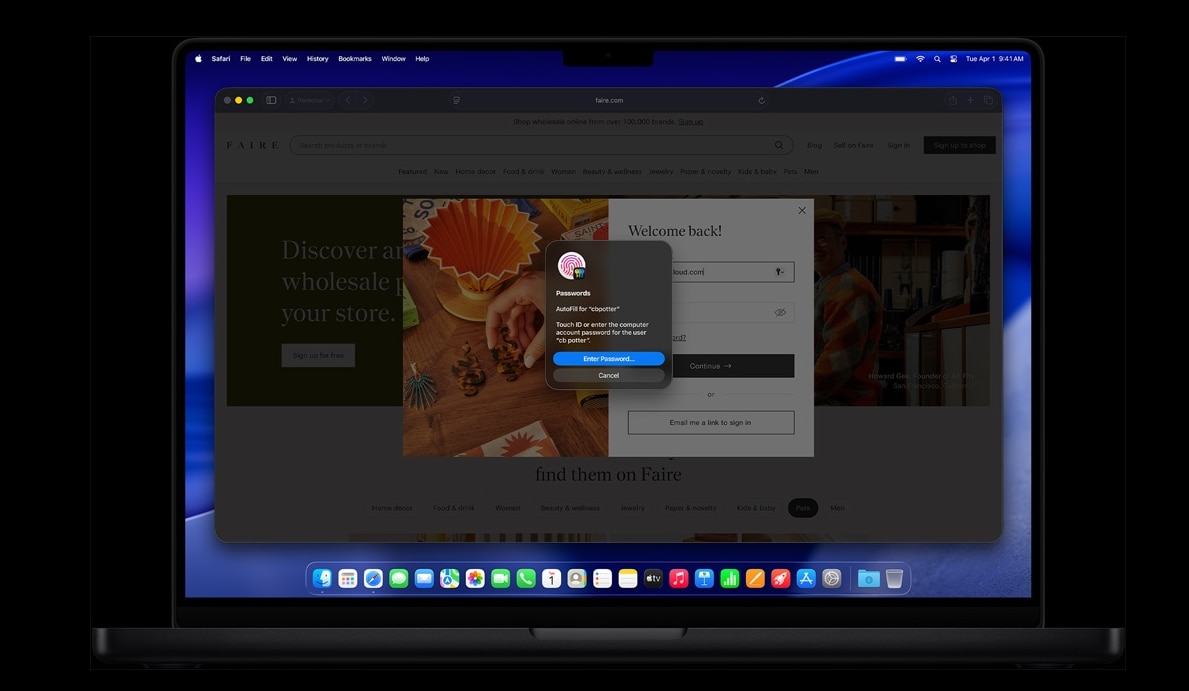
Task: Open Messages from the Dock
Action: coord(398,578)
